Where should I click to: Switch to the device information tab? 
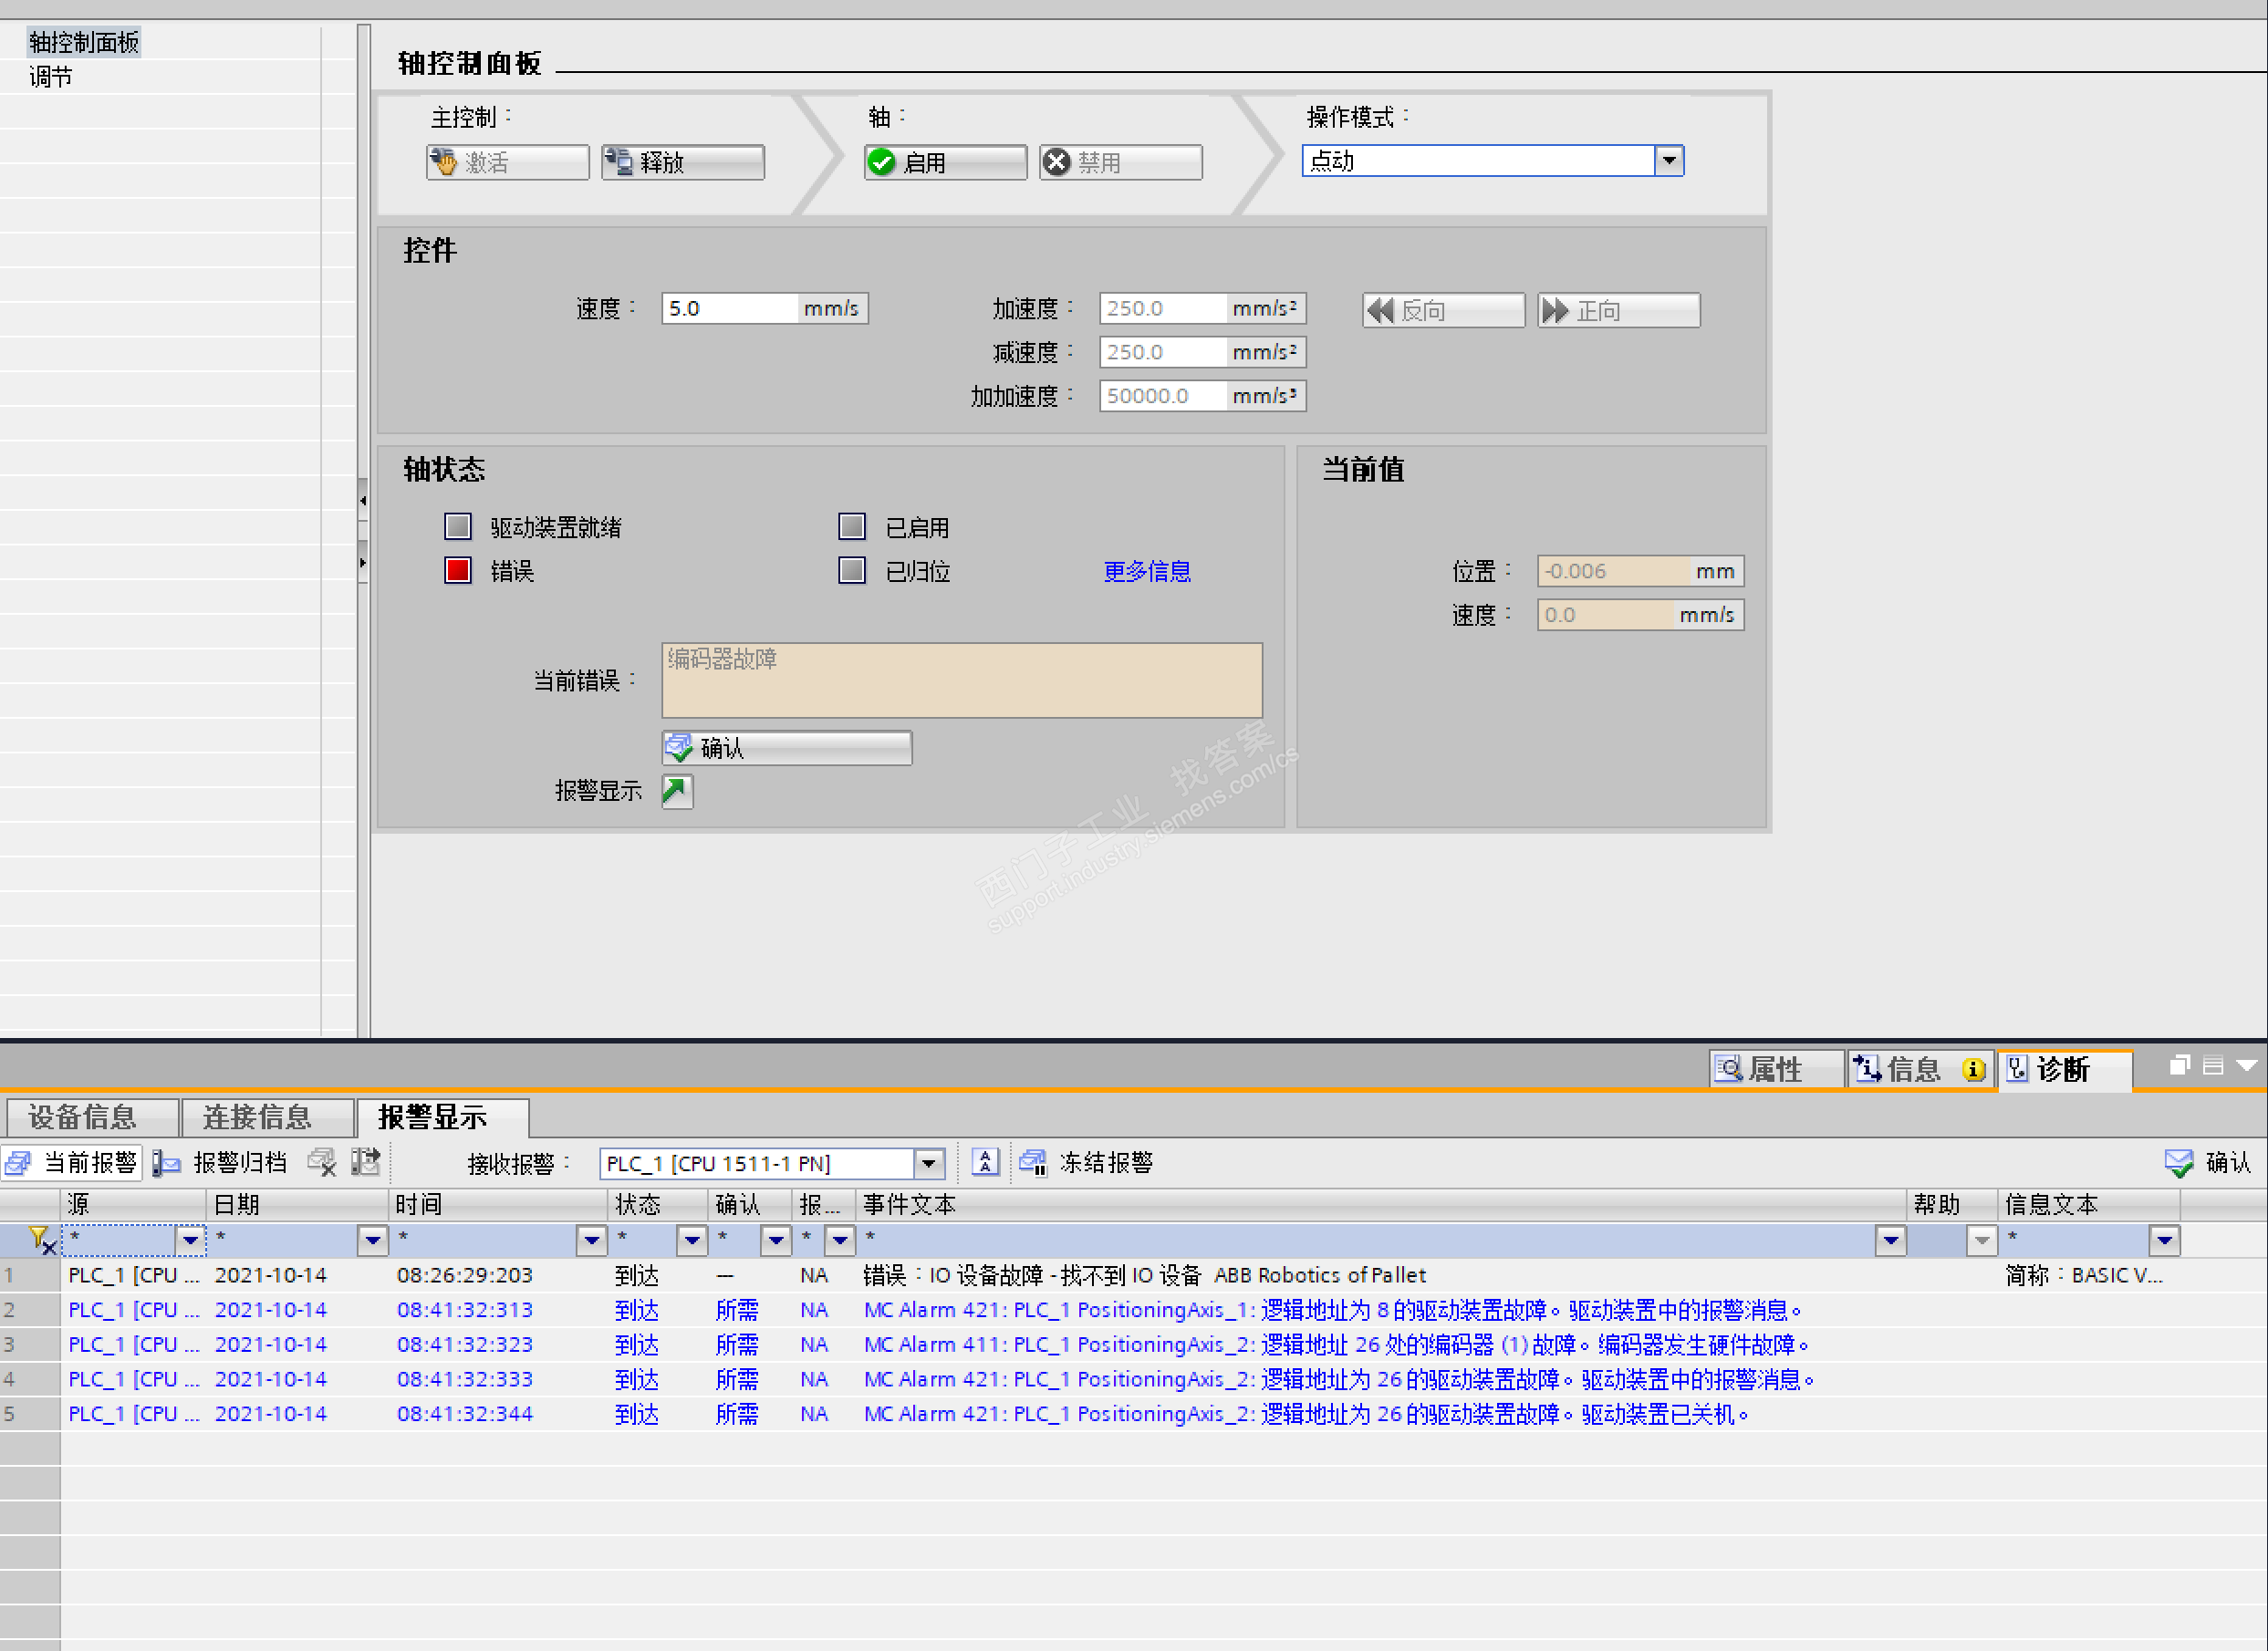click(x=82, y=1117)
